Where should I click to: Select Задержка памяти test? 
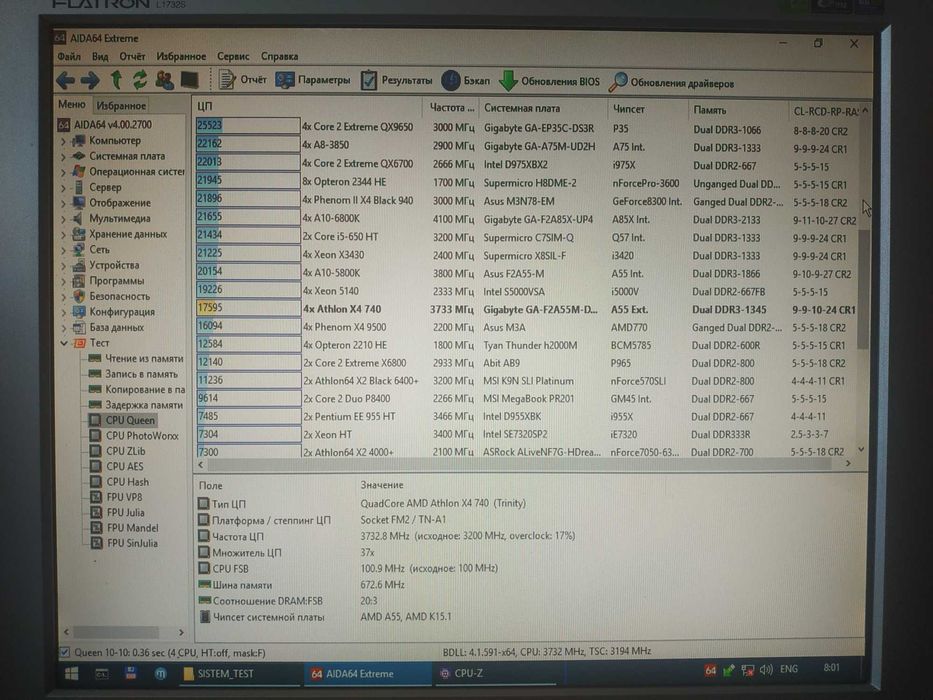click(144, 405)
